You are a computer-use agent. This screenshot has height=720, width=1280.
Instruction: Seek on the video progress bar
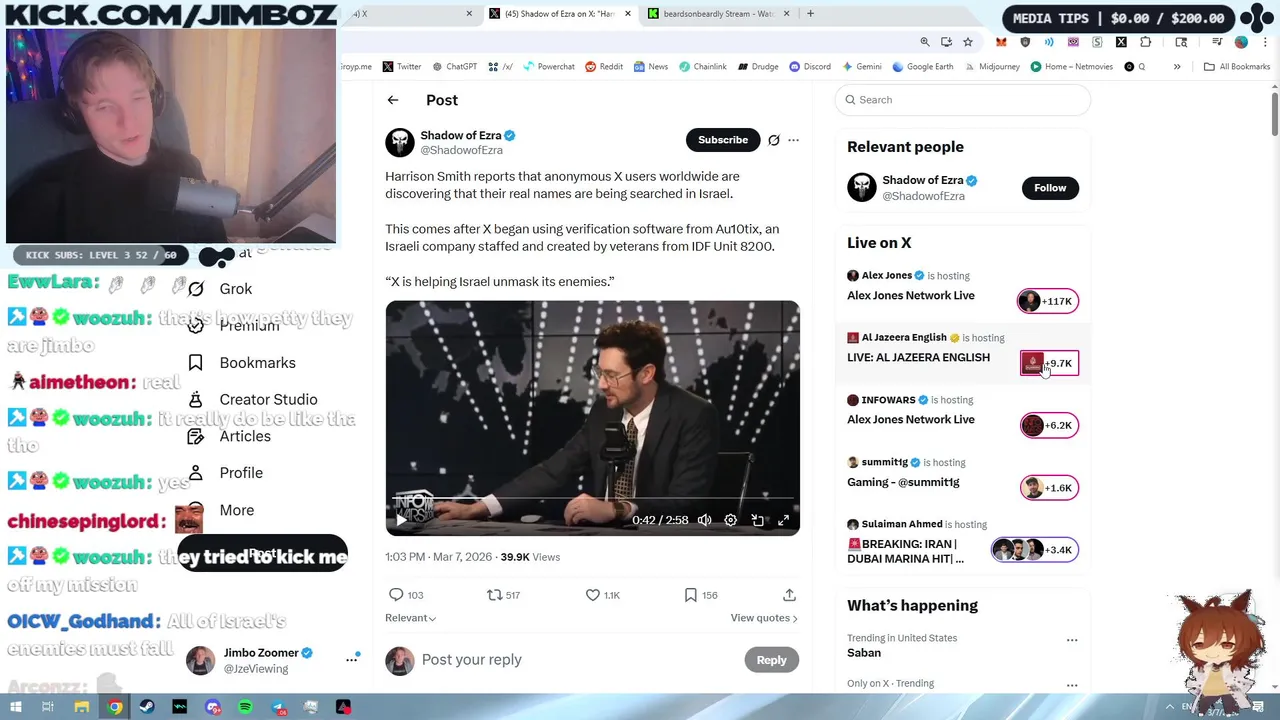(593, 498)
